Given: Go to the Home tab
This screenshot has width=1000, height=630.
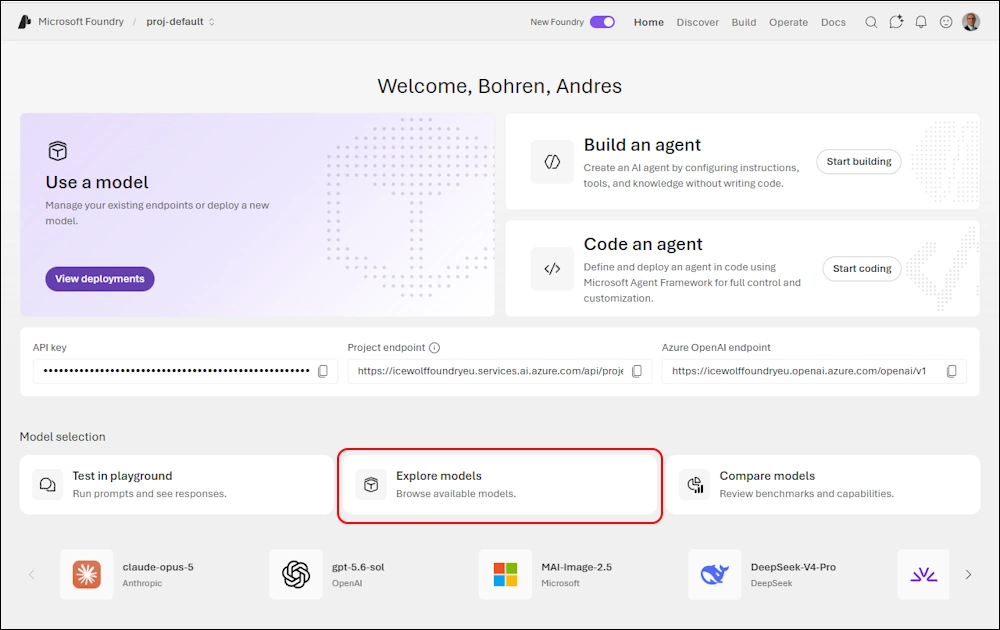Looking at the screenshot, I should (649, 22).
